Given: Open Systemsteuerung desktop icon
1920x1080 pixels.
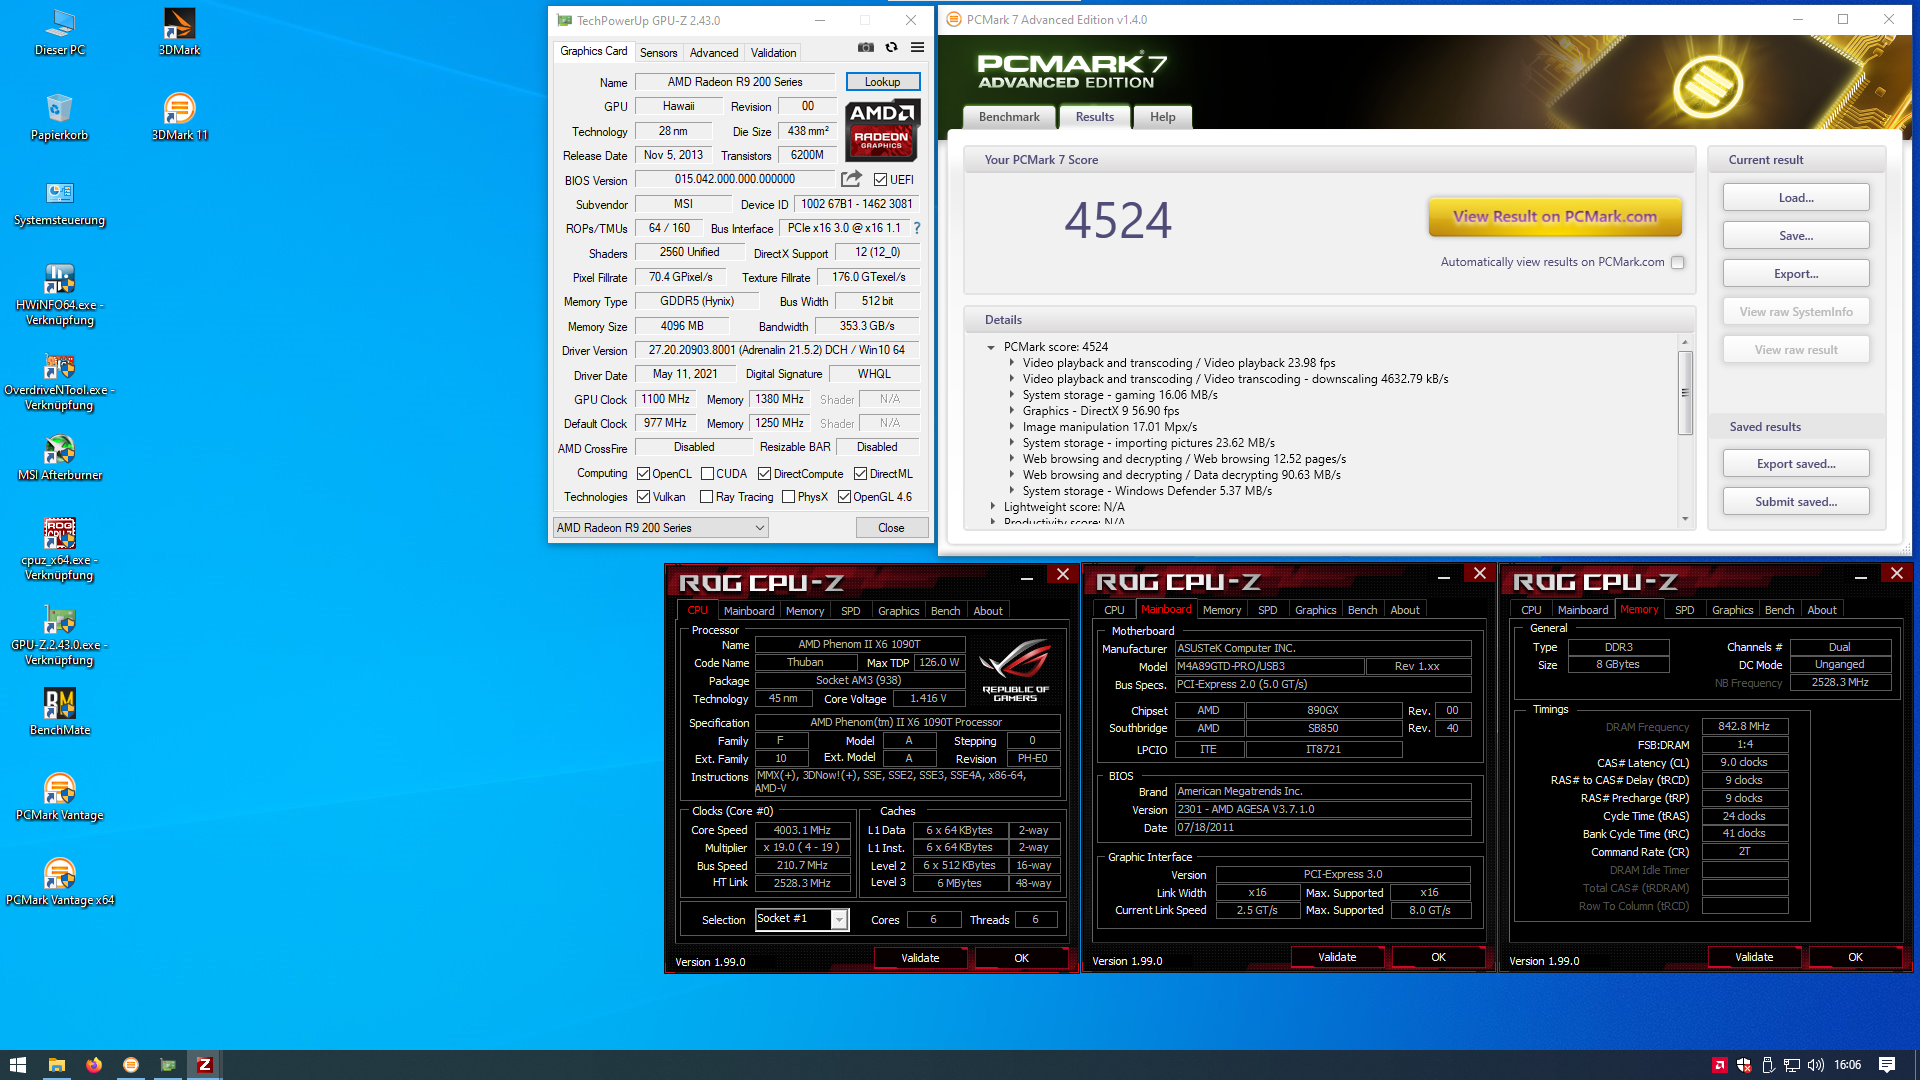Looking at the screenshot, I should [x=60, y=202].
